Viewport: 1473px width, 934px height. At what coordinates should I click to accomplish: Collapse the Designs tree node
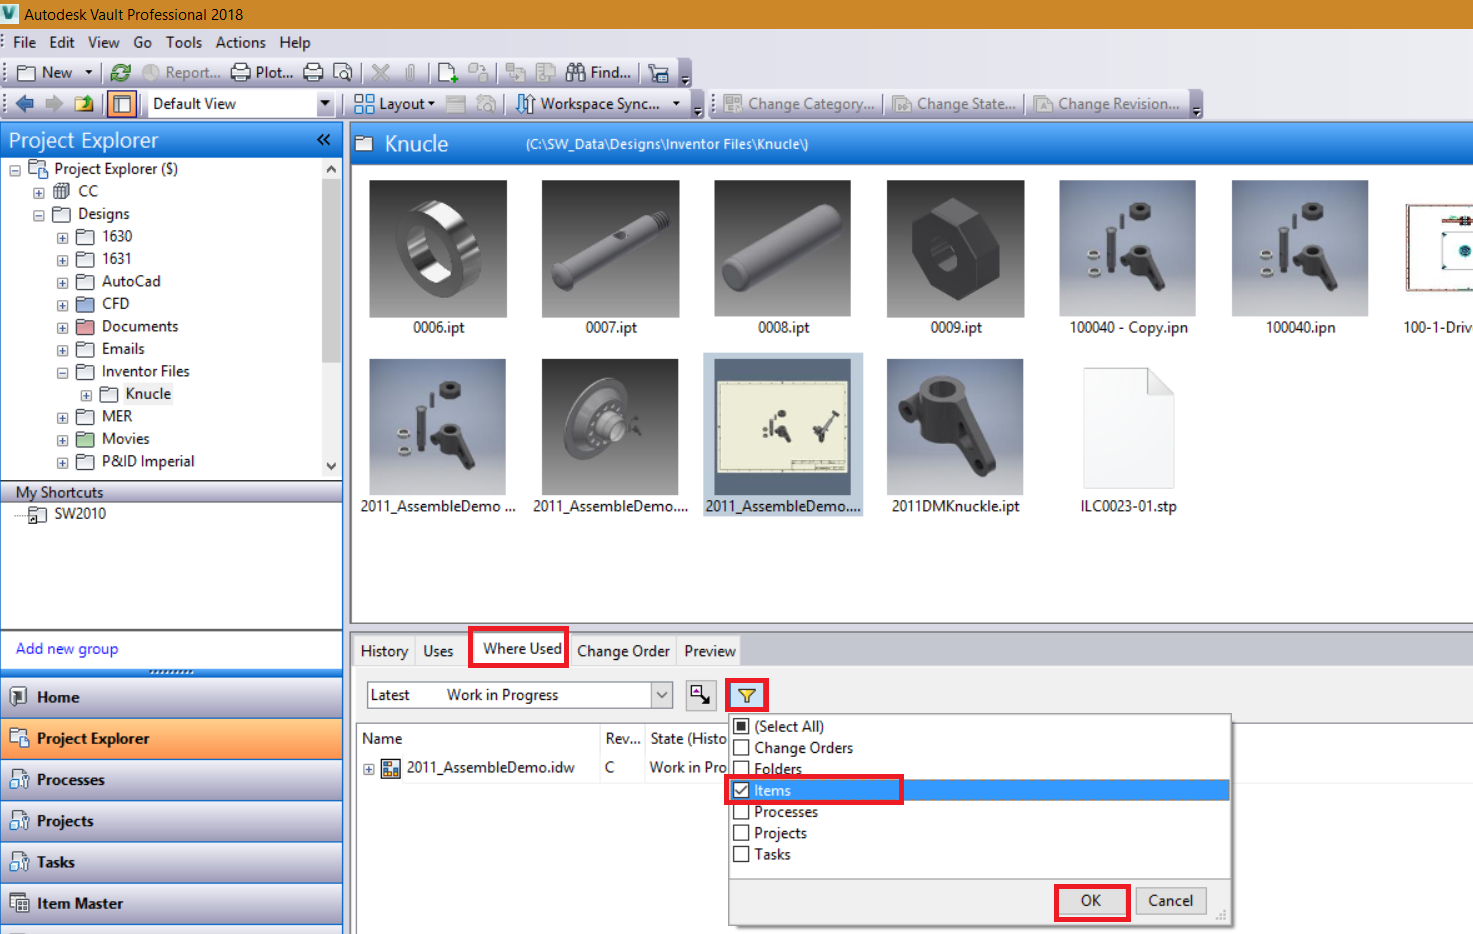(38, 215)
